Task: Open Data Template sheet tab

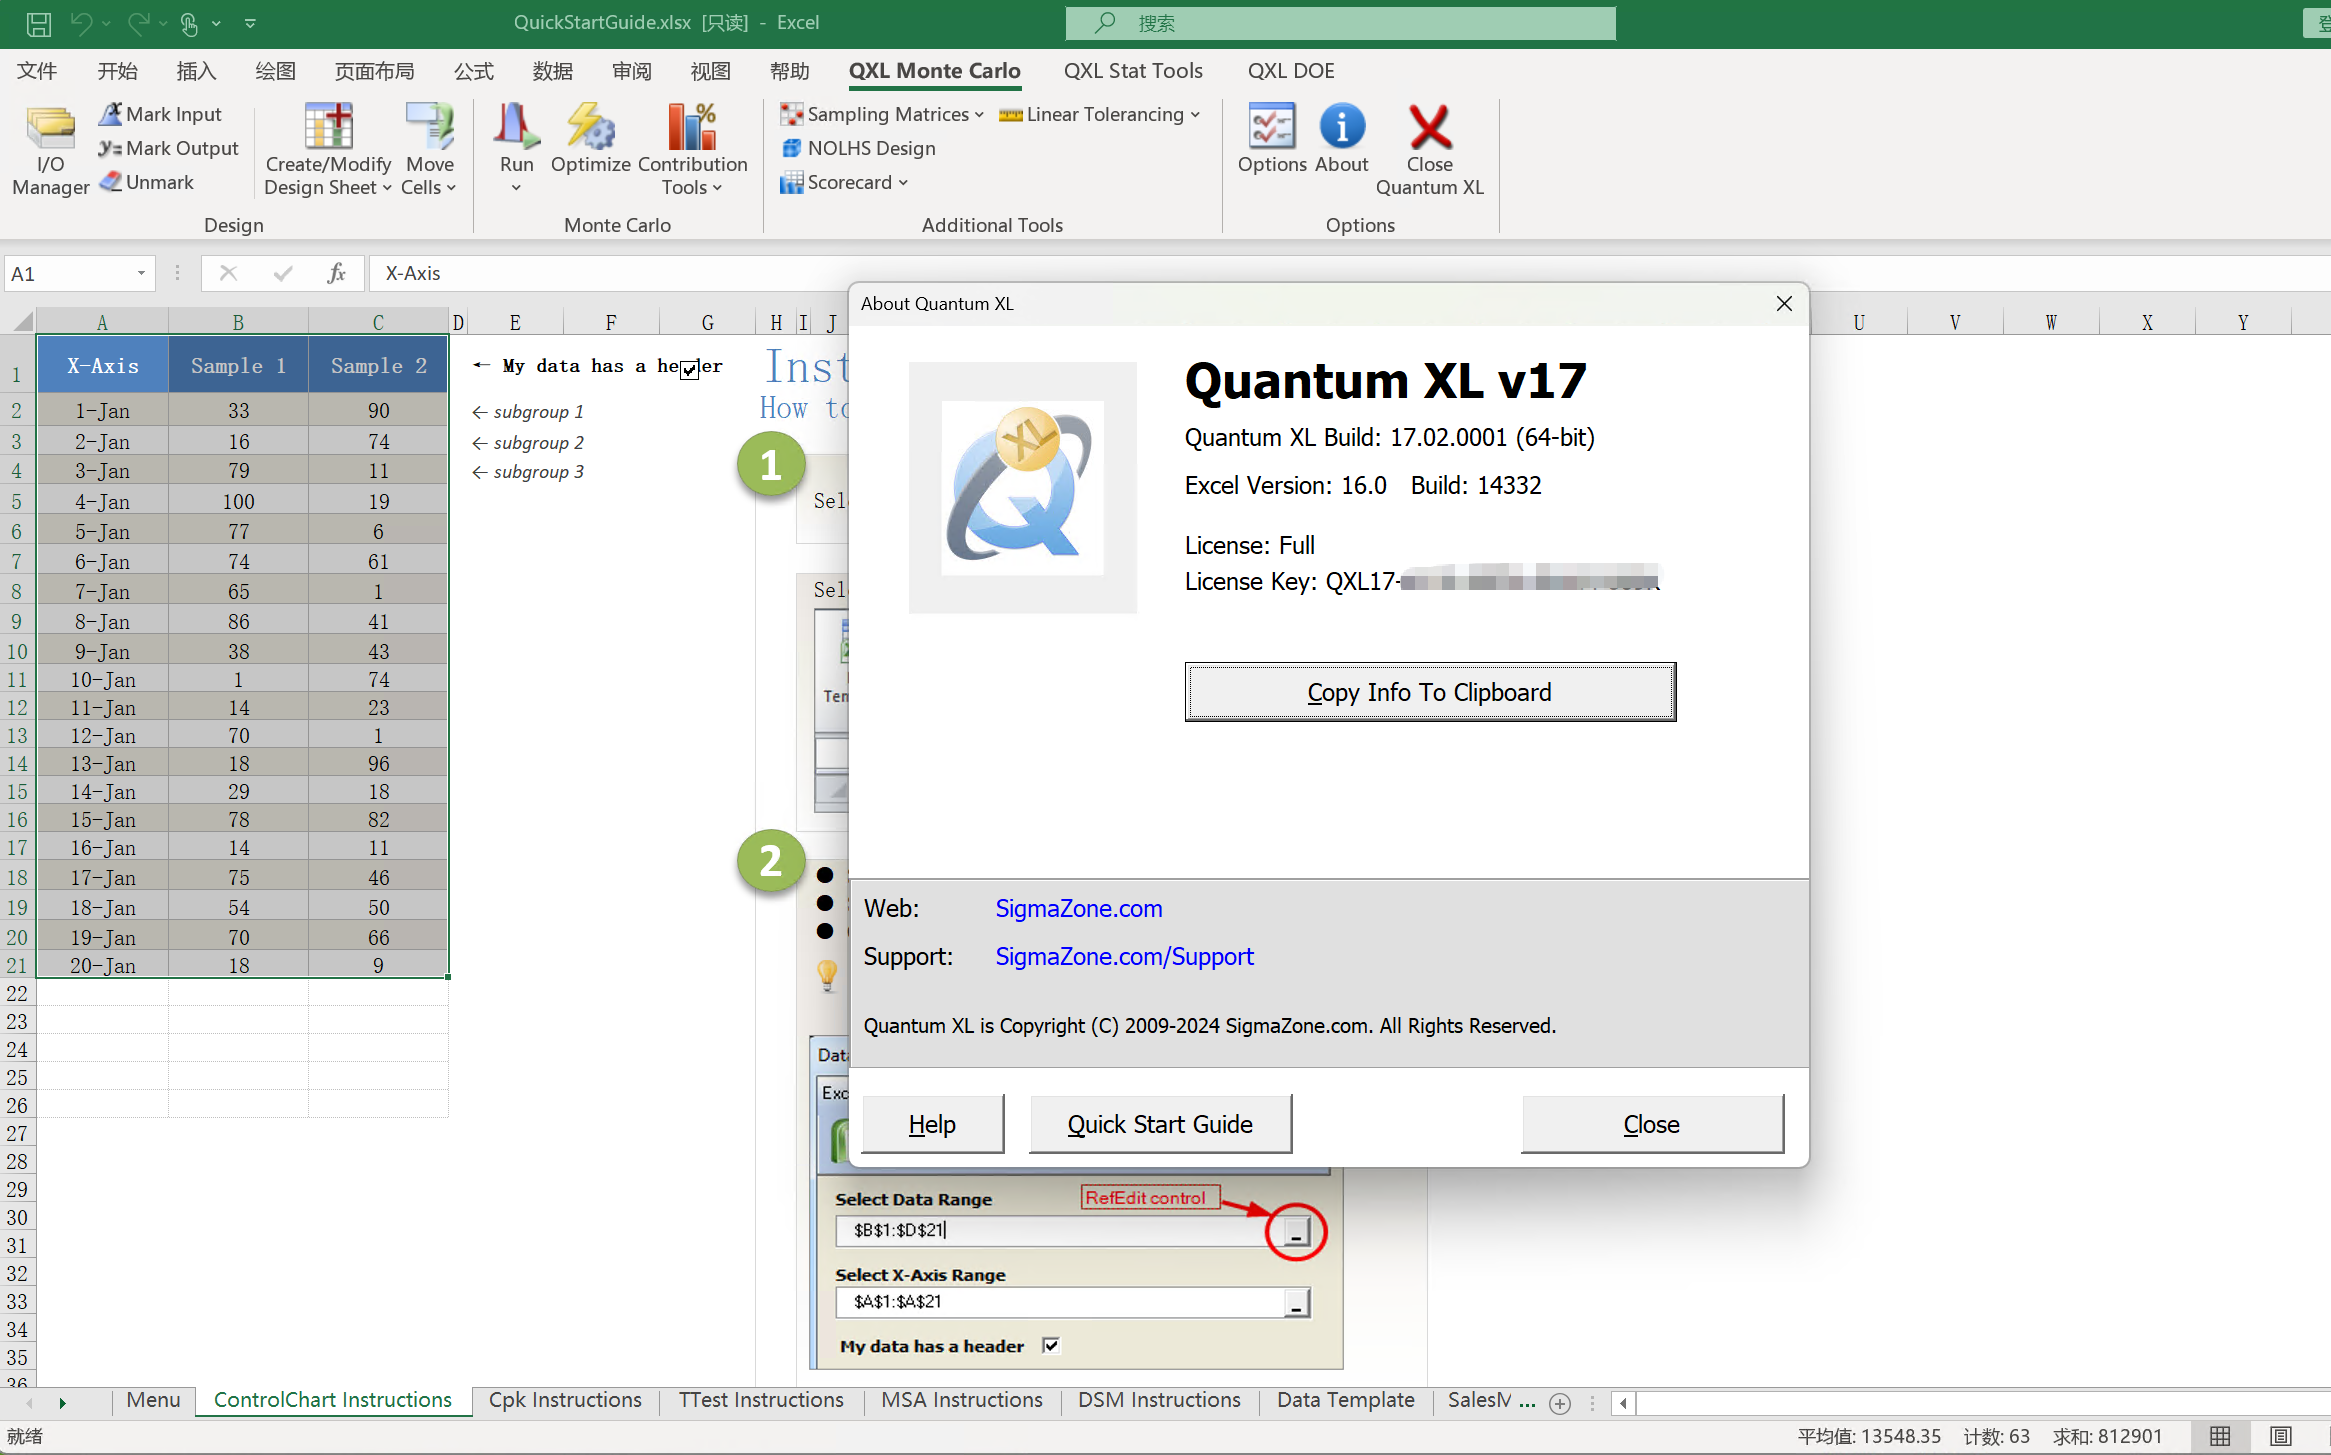Action: [1345, 1400]
